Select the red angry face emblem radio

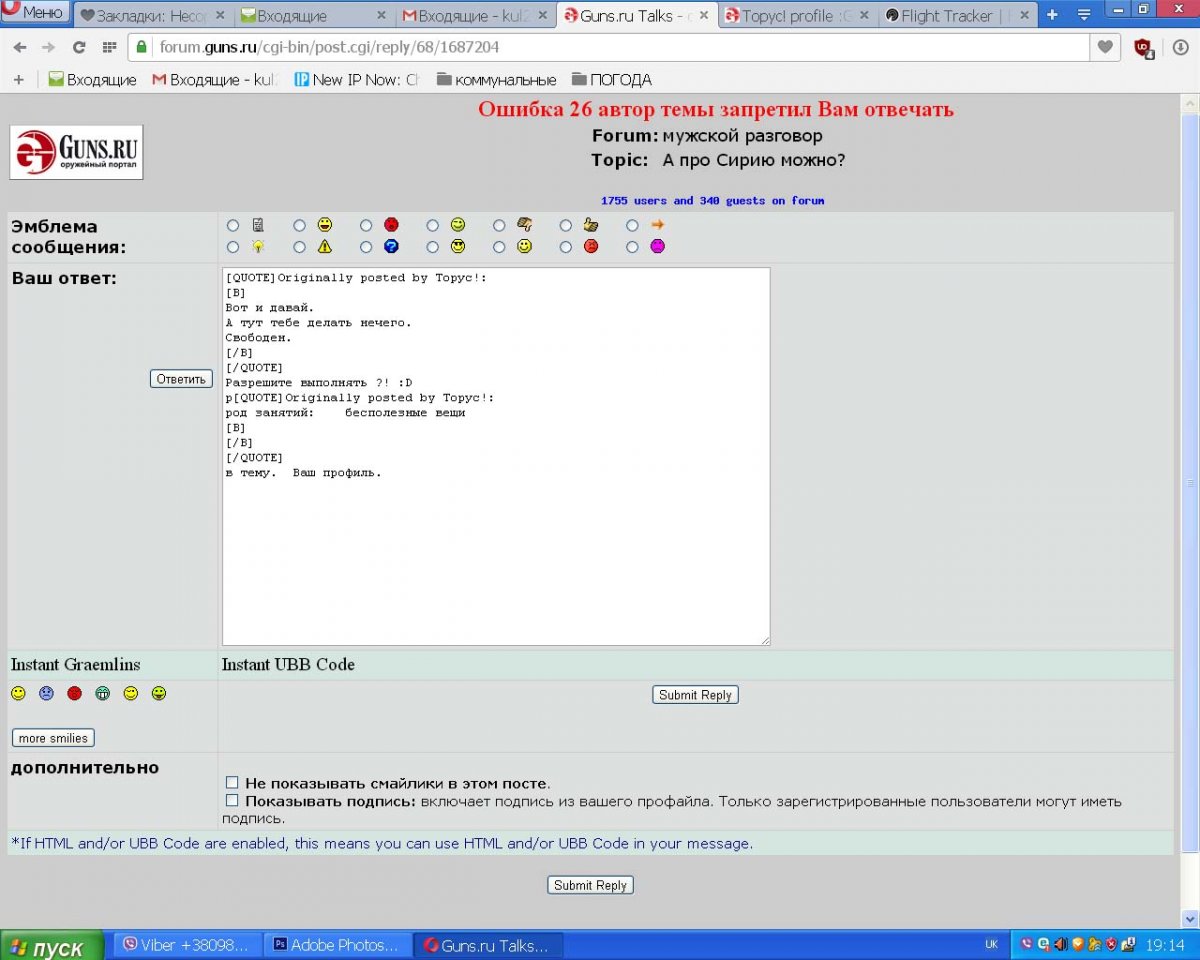[x=566, y=247]
